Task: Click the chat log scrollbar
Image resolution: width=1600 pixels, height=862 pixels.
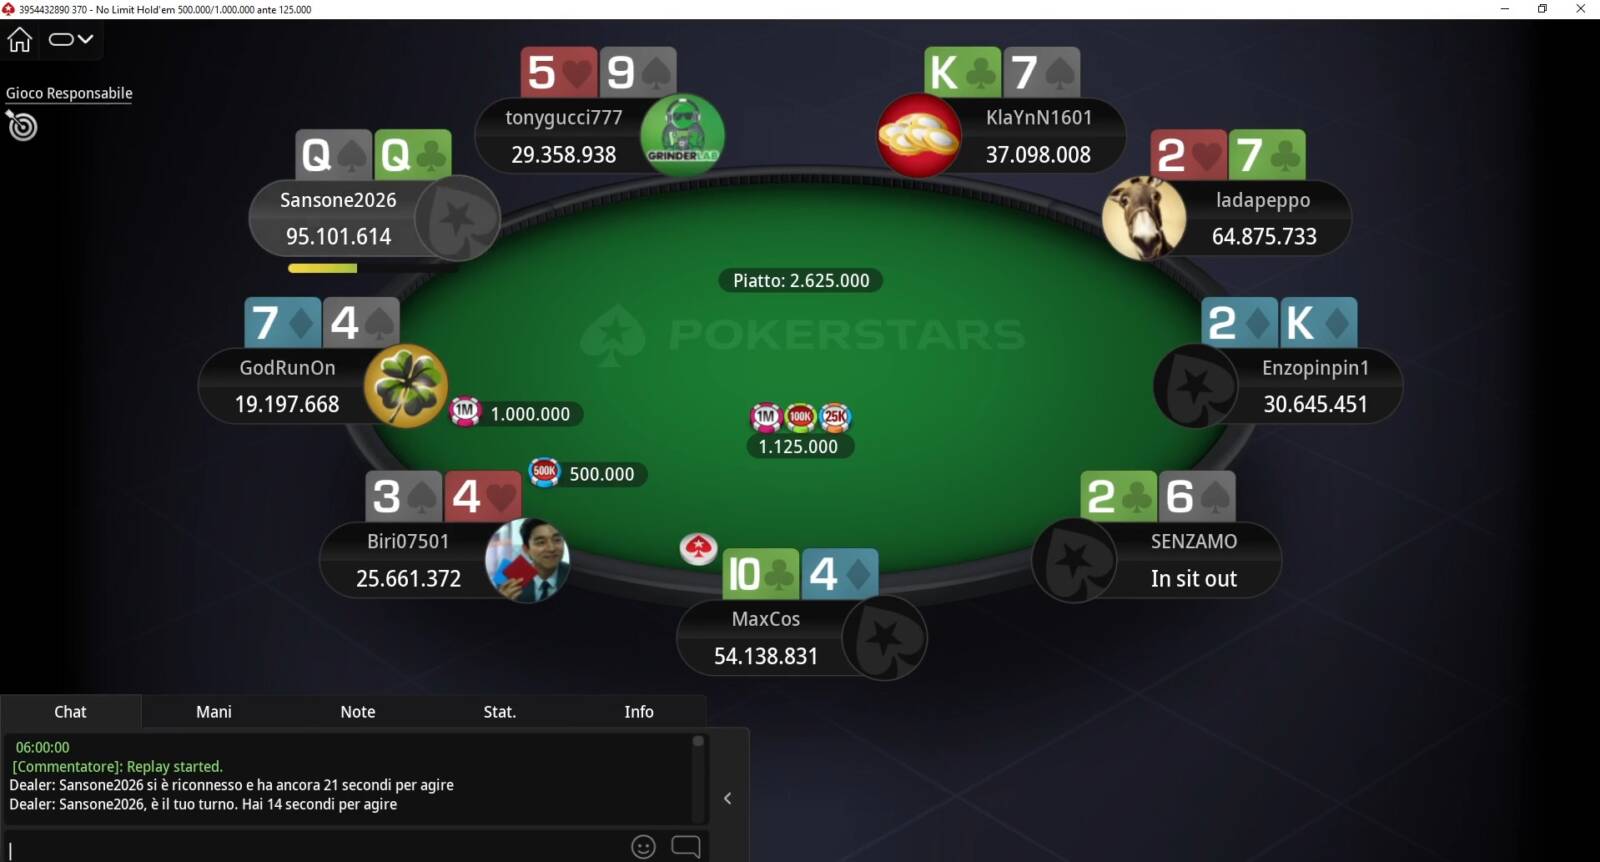Action: coord(698,779)
